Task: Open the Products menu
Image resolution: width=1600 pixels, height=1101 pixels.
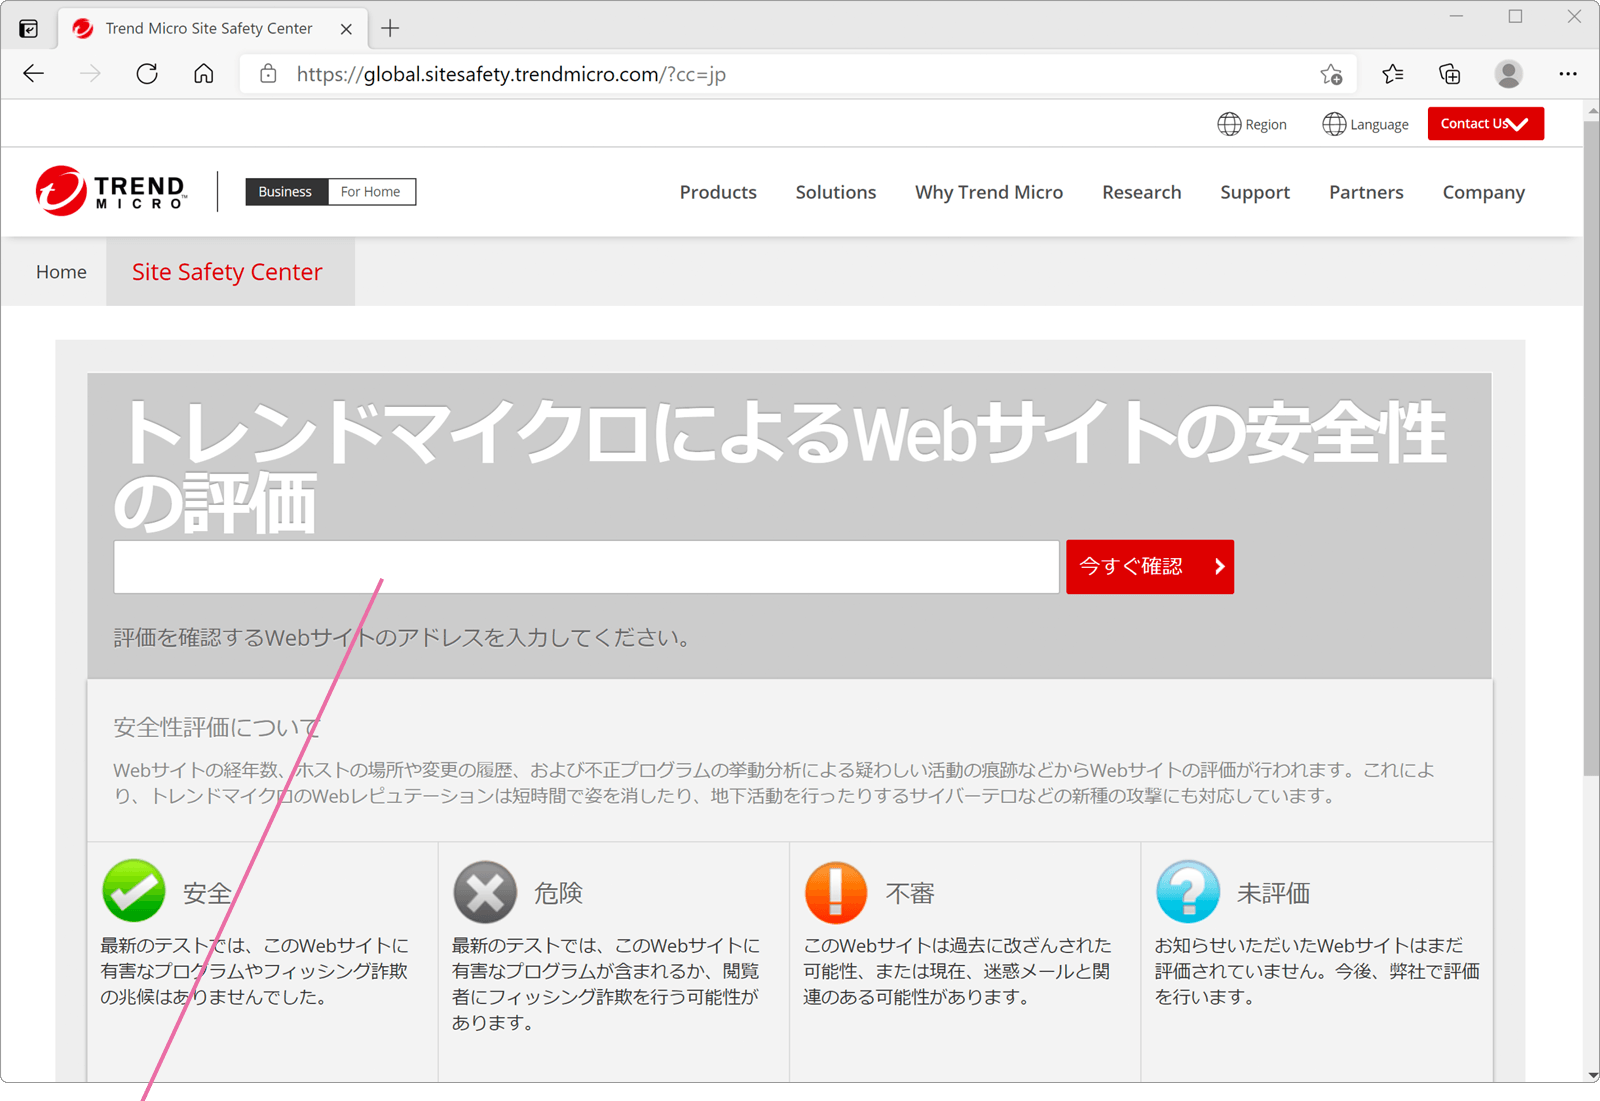Action: [x=718, y=192]
